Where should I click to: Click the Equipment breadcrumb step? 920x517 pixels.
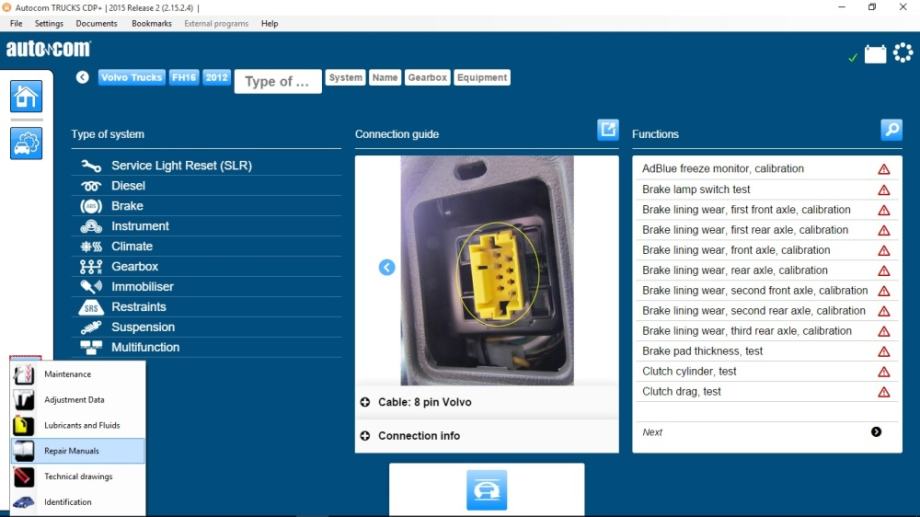coord(482,77)
